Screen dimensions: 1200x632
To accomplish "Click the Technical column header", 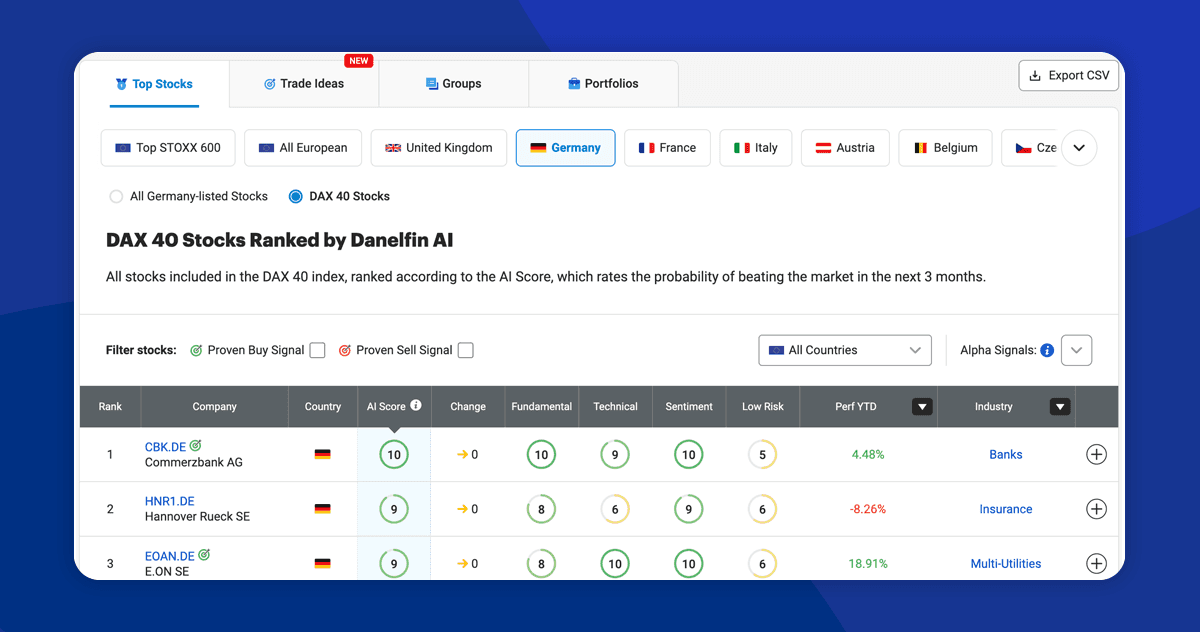I will click(615, 407).
